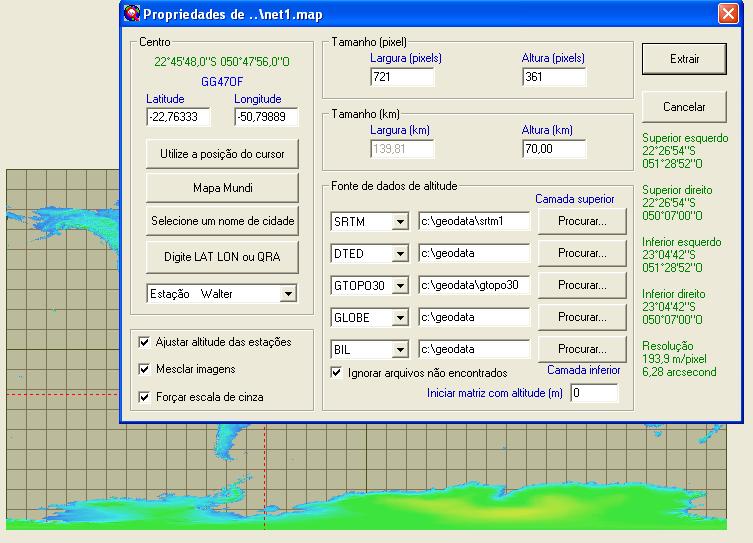Image resolution: width=753 pixels, height=543 pixels.
Task: Click Procurar button for BIL path
Action: (582, 349)
